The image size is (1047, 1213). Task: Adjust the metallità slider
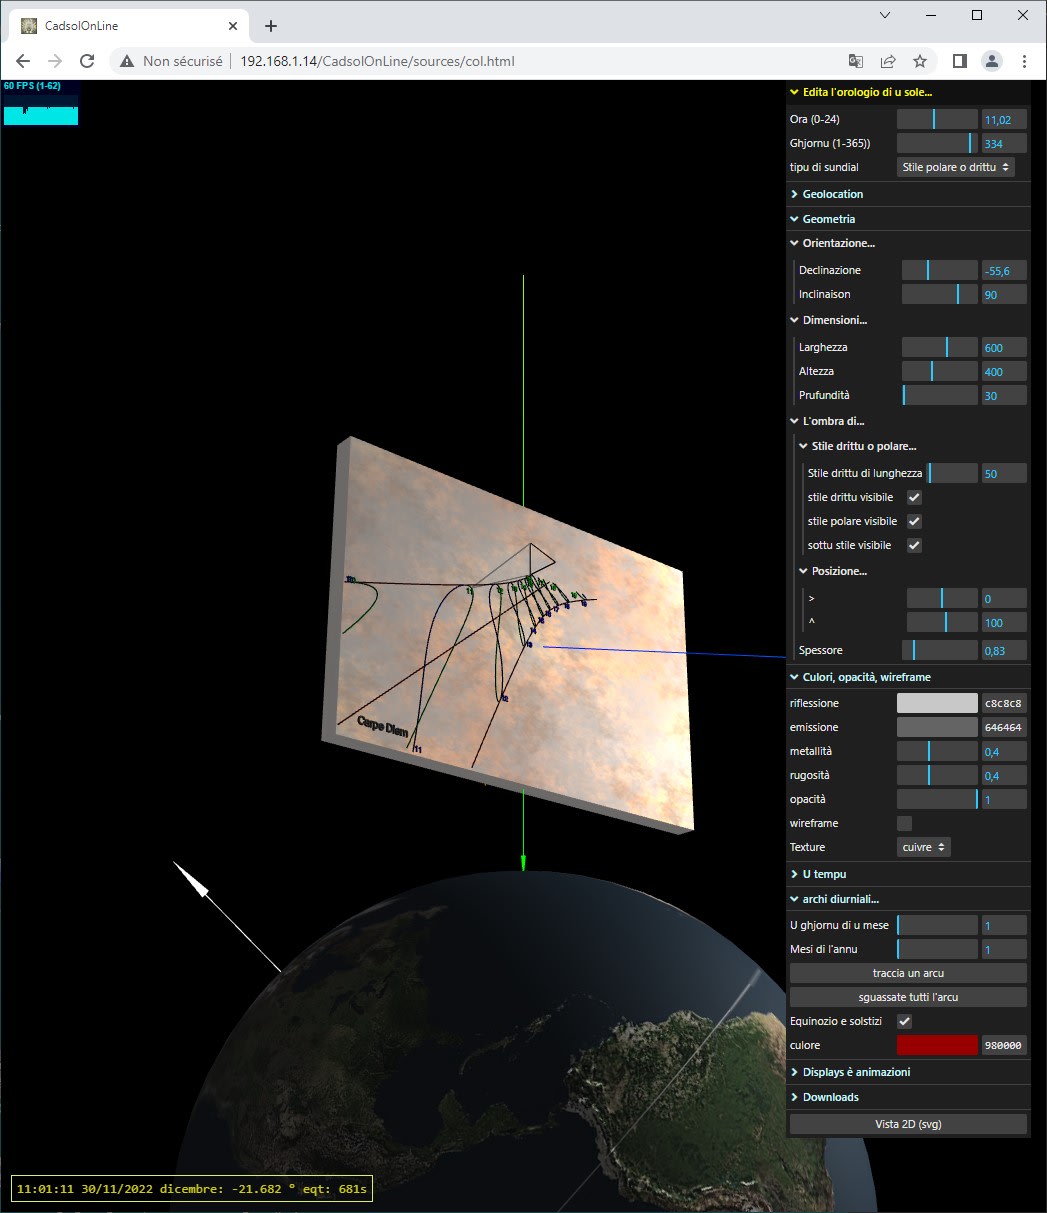(x=937, y=751)
